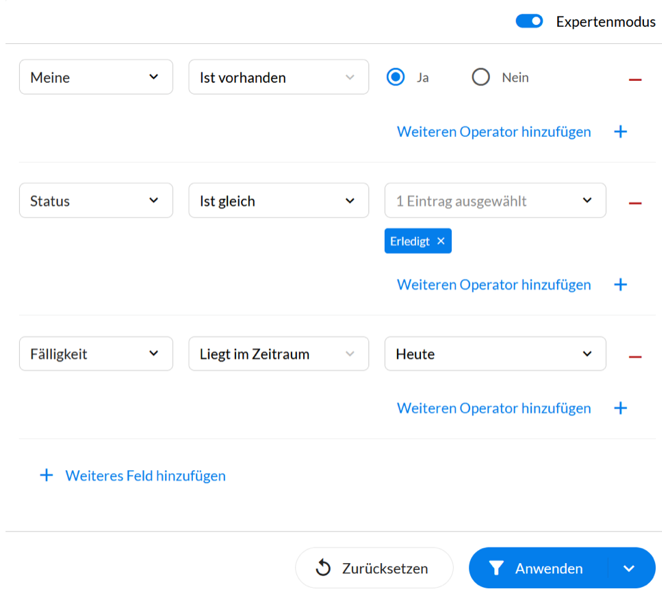Apply filter with Anwenden button
This screenshot has height=592, width=662.
[x=538, y=568]
